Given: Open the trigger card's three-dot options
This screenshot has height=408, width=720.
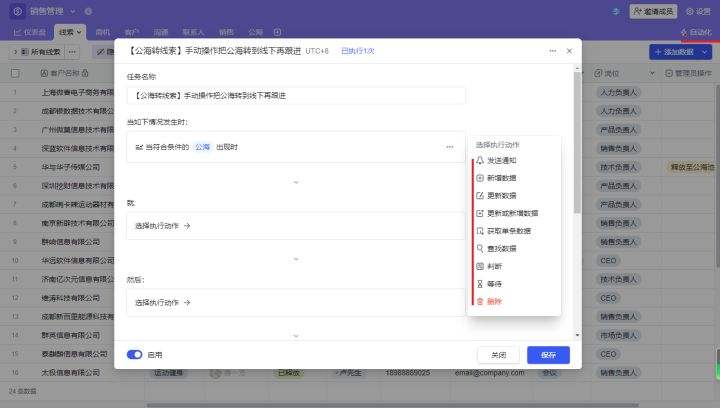Looking at the screenshot, I should pos(450,147).
